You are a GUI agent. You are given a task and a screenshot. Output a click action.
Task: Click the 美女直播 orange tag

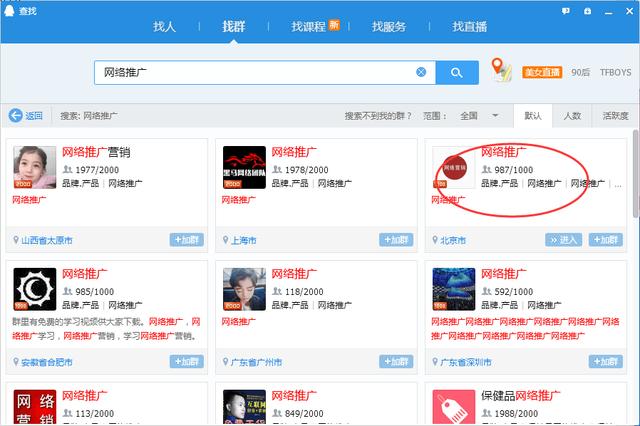(x=542, y=72)
